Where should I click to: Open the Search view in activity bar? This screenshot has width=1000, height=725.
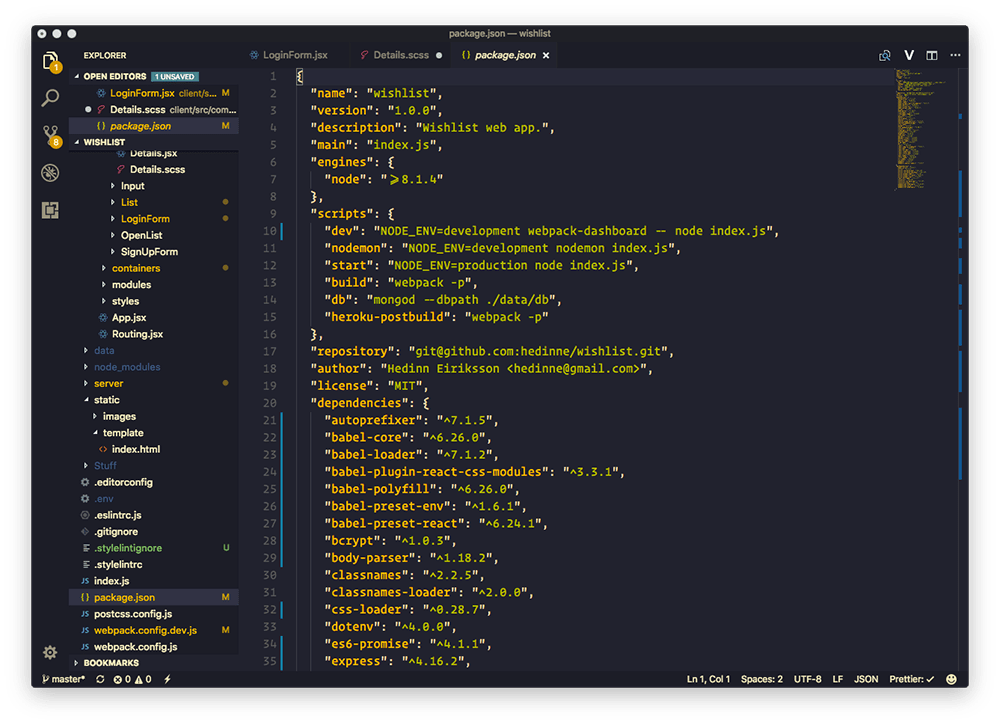[50, 98]
